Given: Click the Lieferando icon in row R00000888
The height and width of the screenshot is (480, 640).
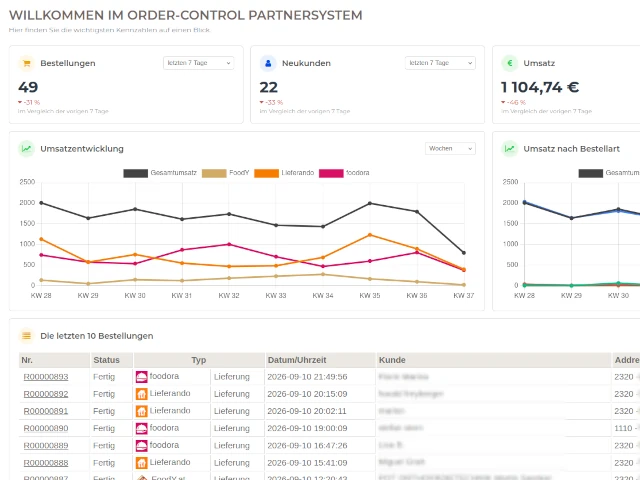Looking at the screenshot, I should pos(142,463).
